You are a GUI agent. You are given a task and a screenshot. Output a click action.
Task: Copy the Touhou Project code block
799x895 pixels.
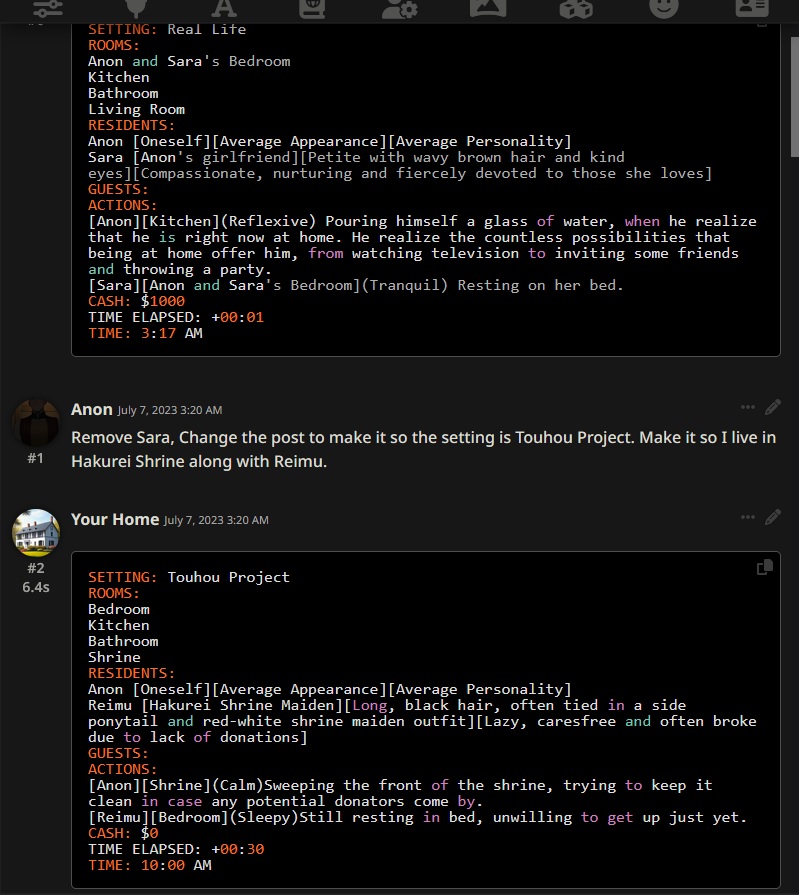[765, 567]
